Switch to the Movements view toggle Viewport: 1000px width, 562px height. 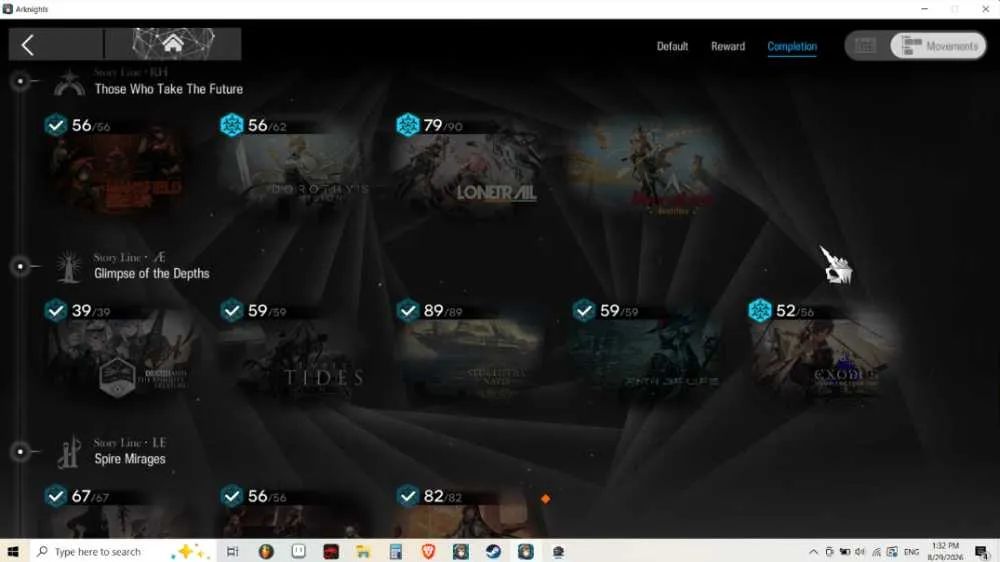pyautogui.click(x=939, y=46)
